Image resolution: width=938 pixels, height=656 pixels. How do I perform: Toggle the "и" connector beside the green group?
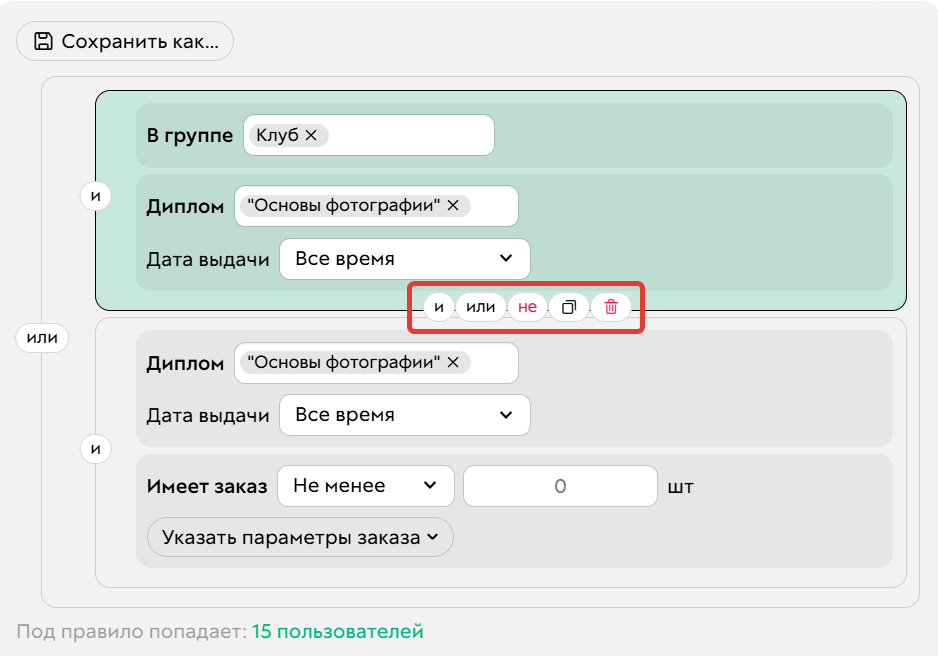pyautogui.click(x=95, y=196)
